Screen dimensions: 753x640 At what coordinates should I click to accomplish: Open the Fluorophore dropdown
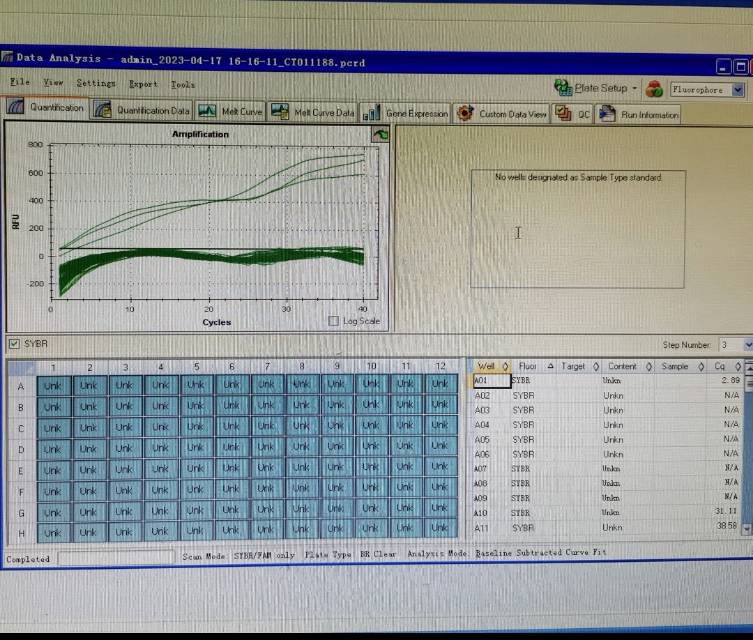(738, 90)
